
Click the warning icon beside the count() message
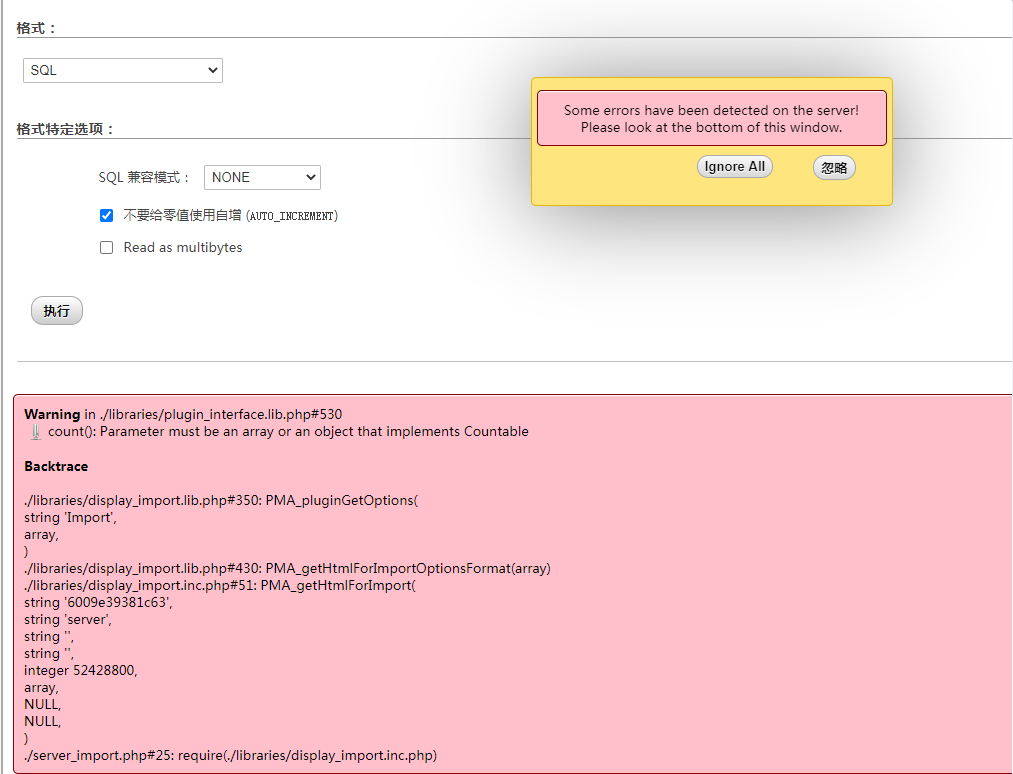35,432
